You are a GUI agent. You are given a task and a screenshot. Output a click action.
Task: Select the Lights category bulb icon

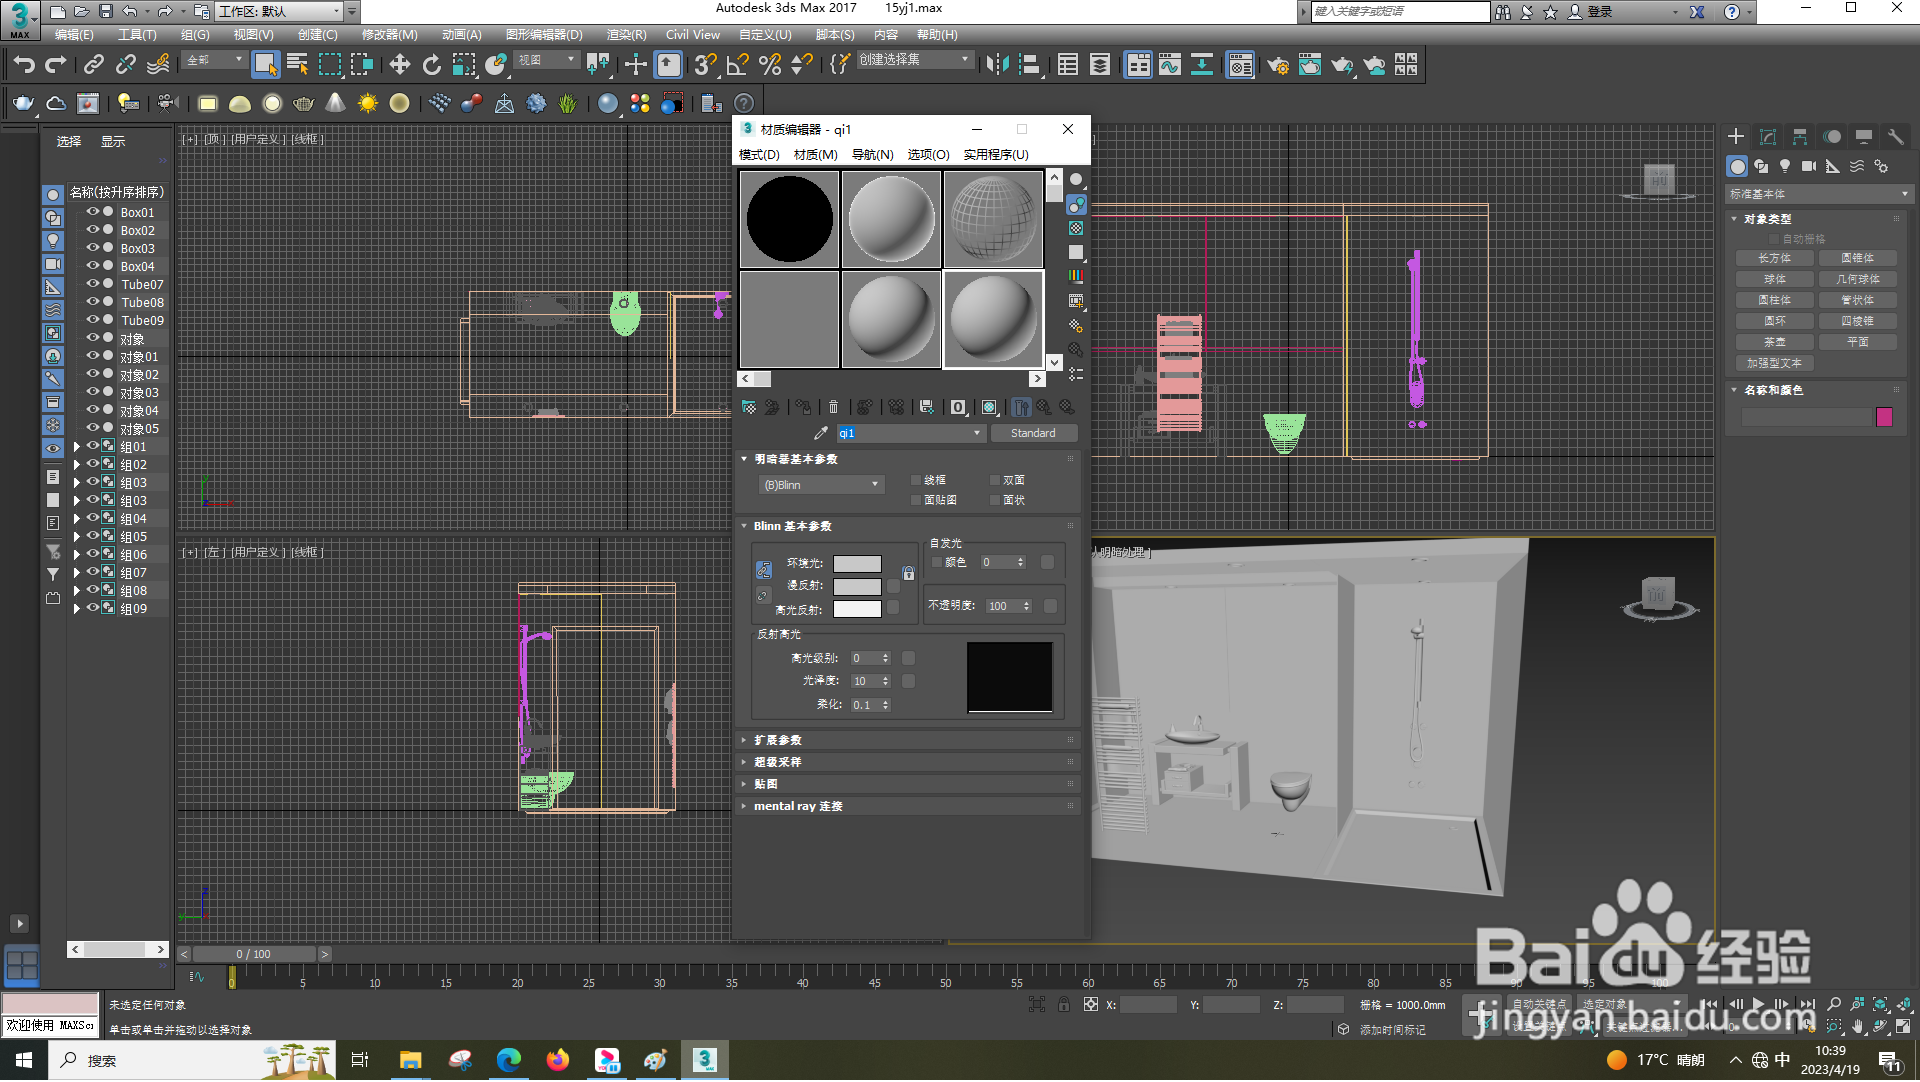coord(1785,167)
